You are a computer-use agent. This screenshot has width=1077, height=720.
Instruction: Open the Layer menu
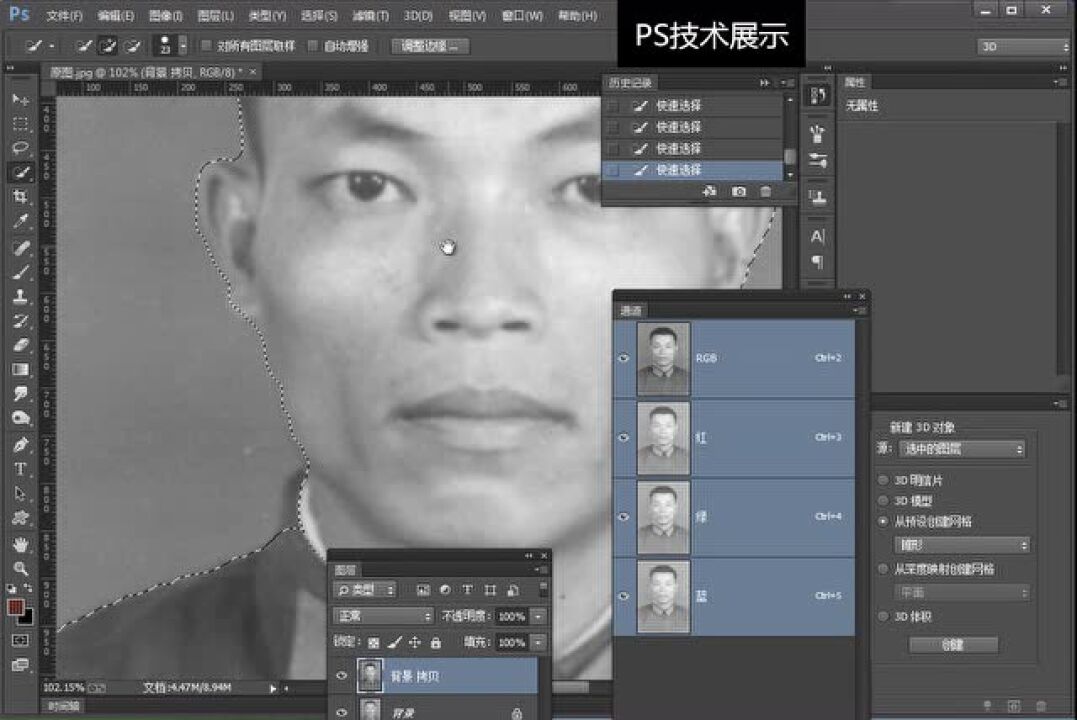pos(215,15)
